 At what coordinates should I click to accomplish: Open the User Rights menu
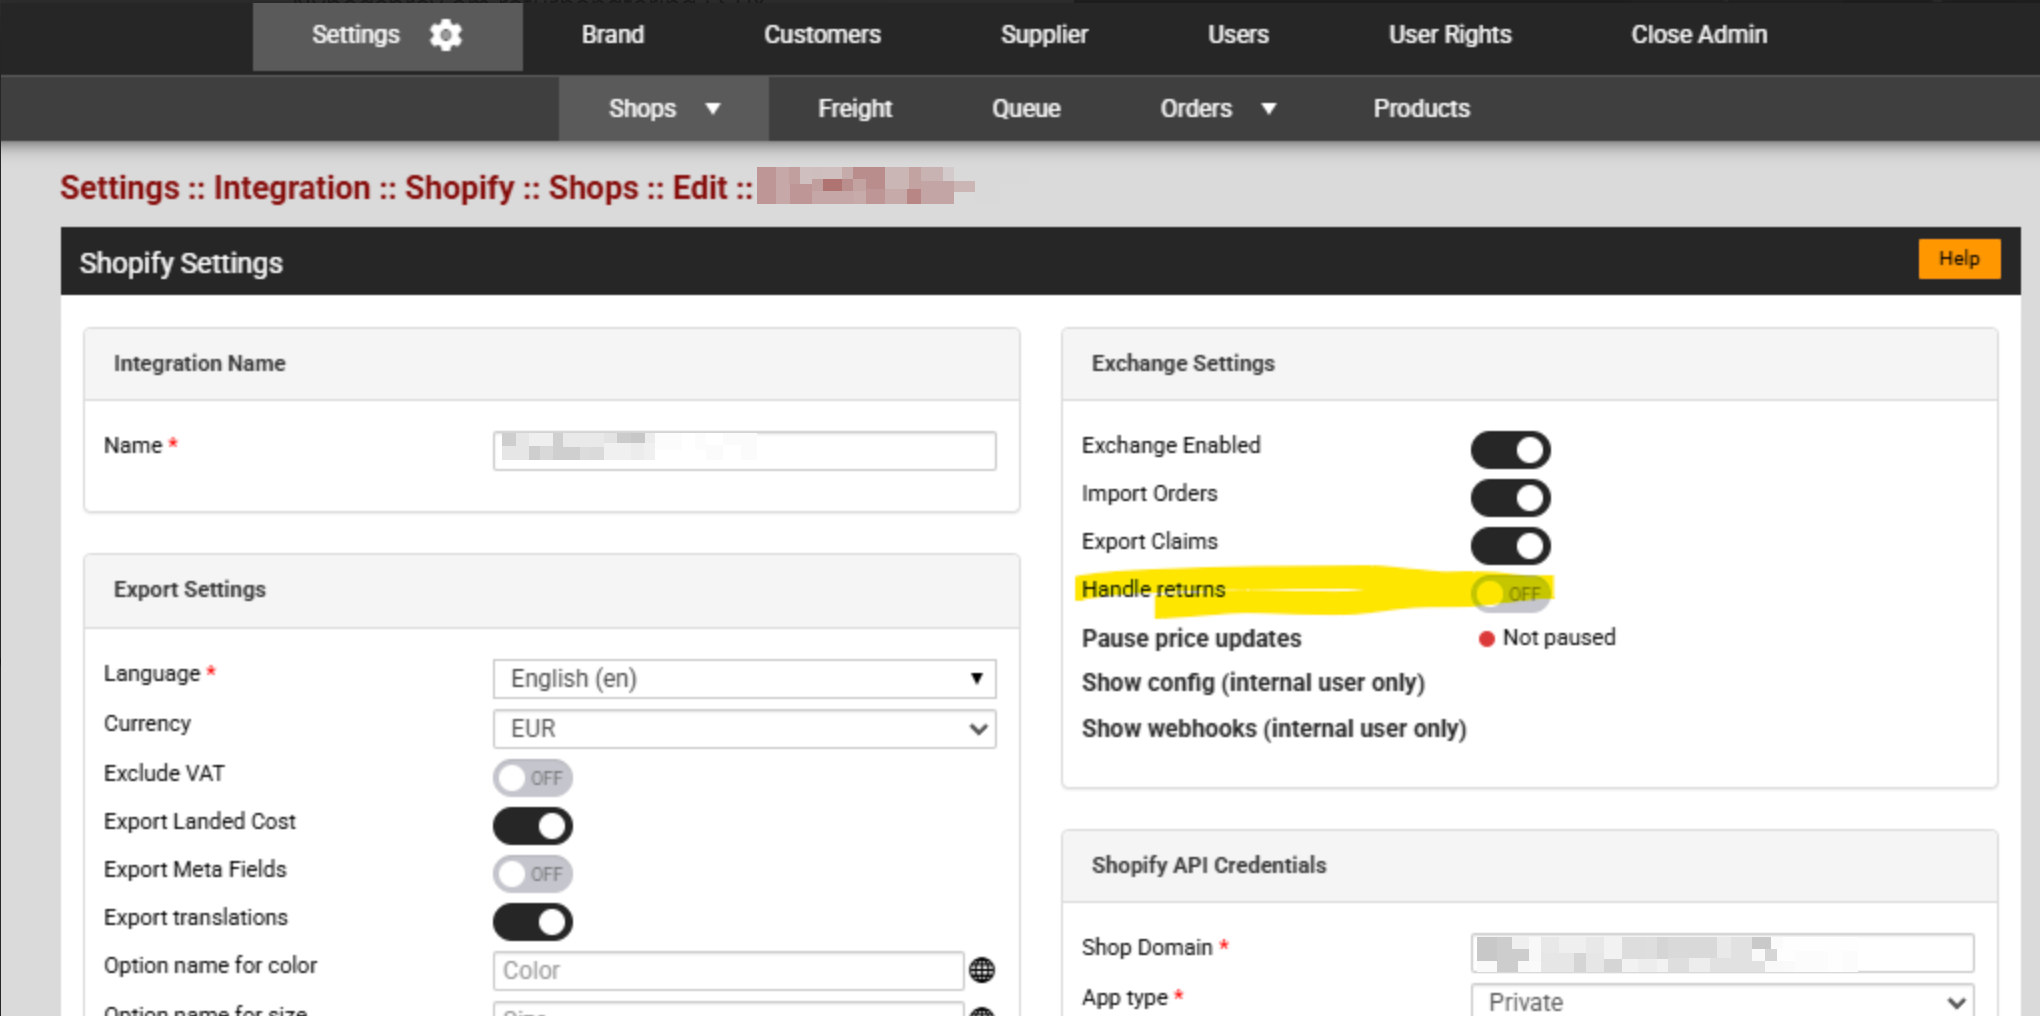(x=1450, y=35)
